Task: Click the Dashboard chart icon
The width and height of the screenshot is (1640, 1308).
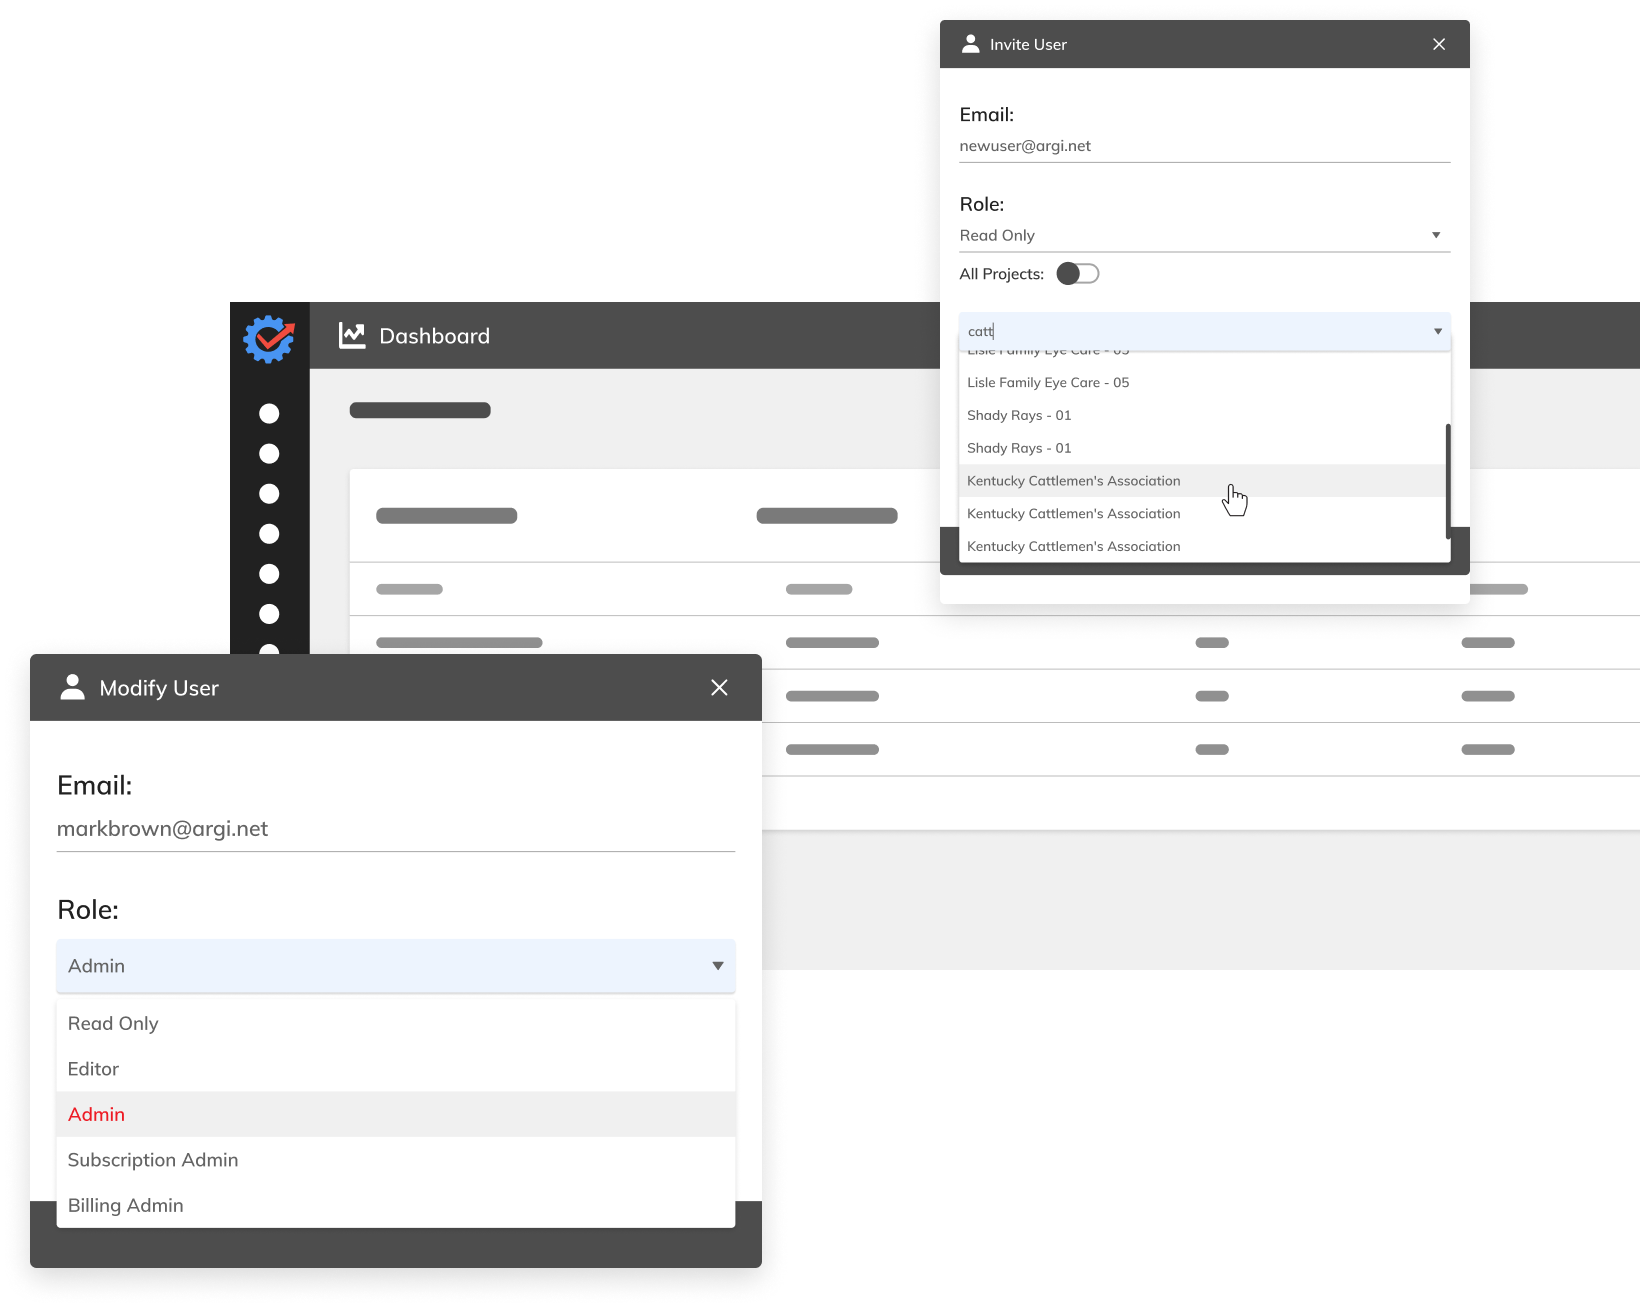Action: [x=352, y=336]
